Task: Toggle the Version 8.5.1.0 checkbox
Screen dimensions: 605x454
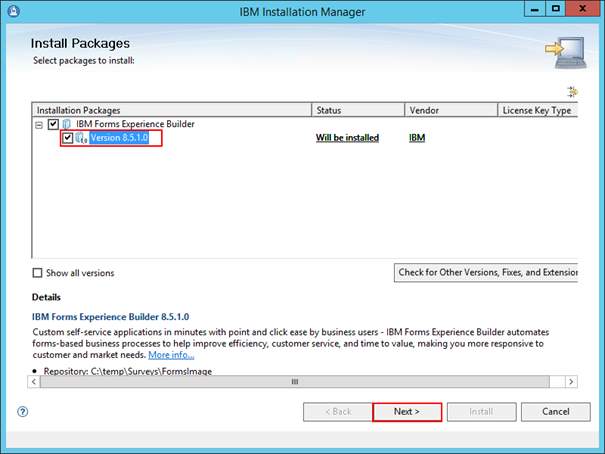Action: click(67, 138)
